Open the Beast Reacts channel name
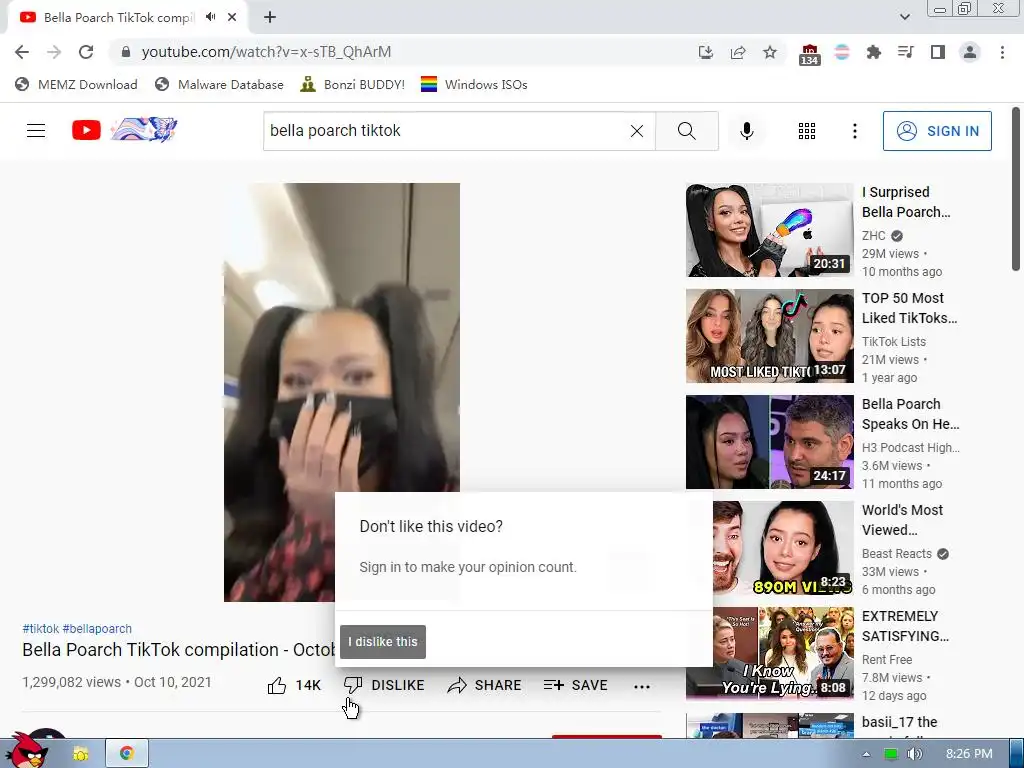Image resolution: width=1024 pixels, height=768 pixels. (x=897, y=554)
